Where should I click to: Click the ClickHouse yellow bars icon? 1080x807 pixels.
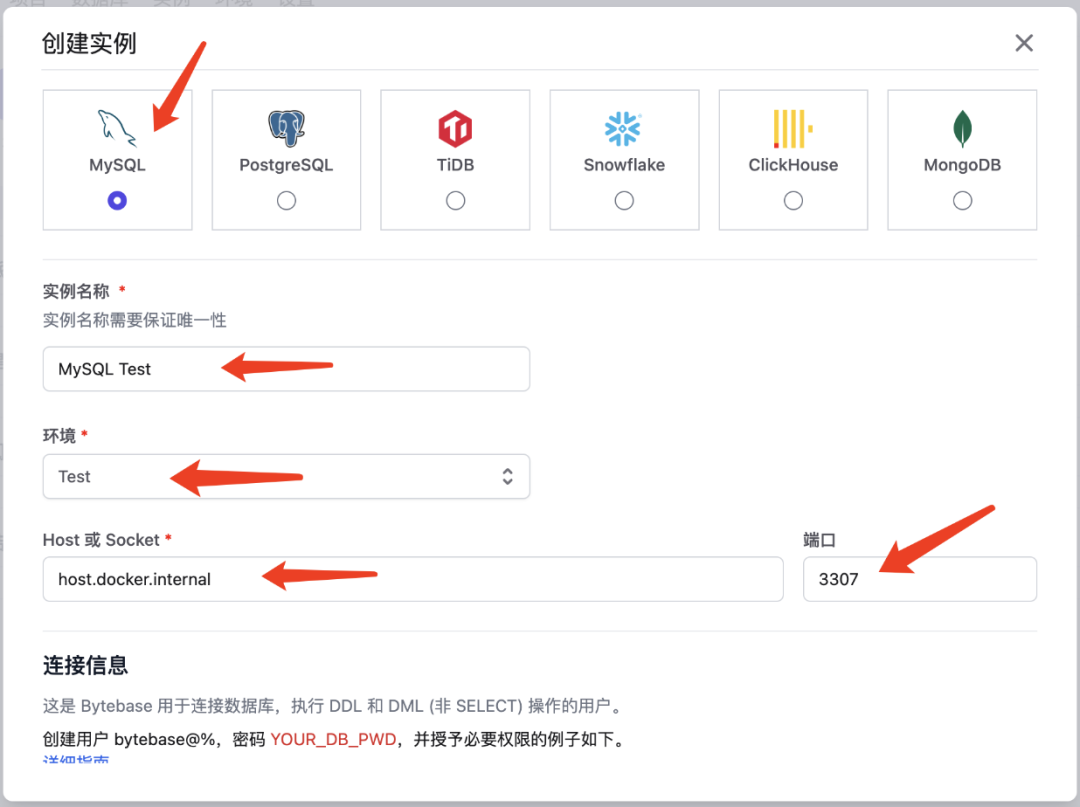793,129
